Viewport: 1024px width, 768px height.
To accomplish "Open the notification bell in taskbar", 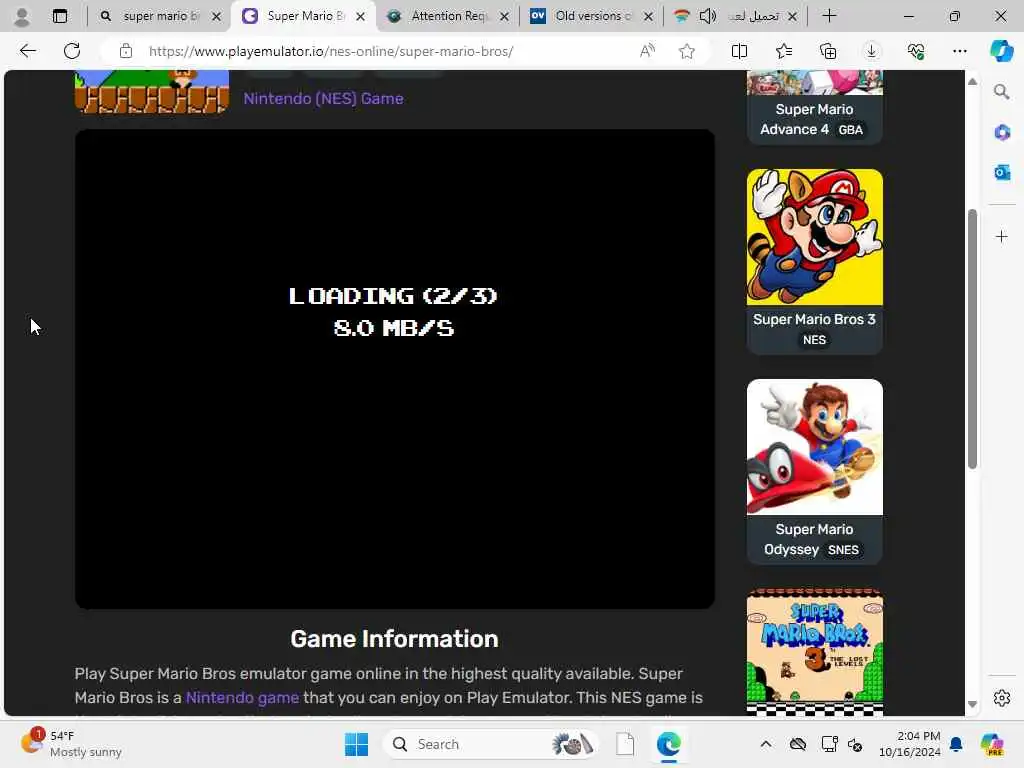I will click(956, 744).
